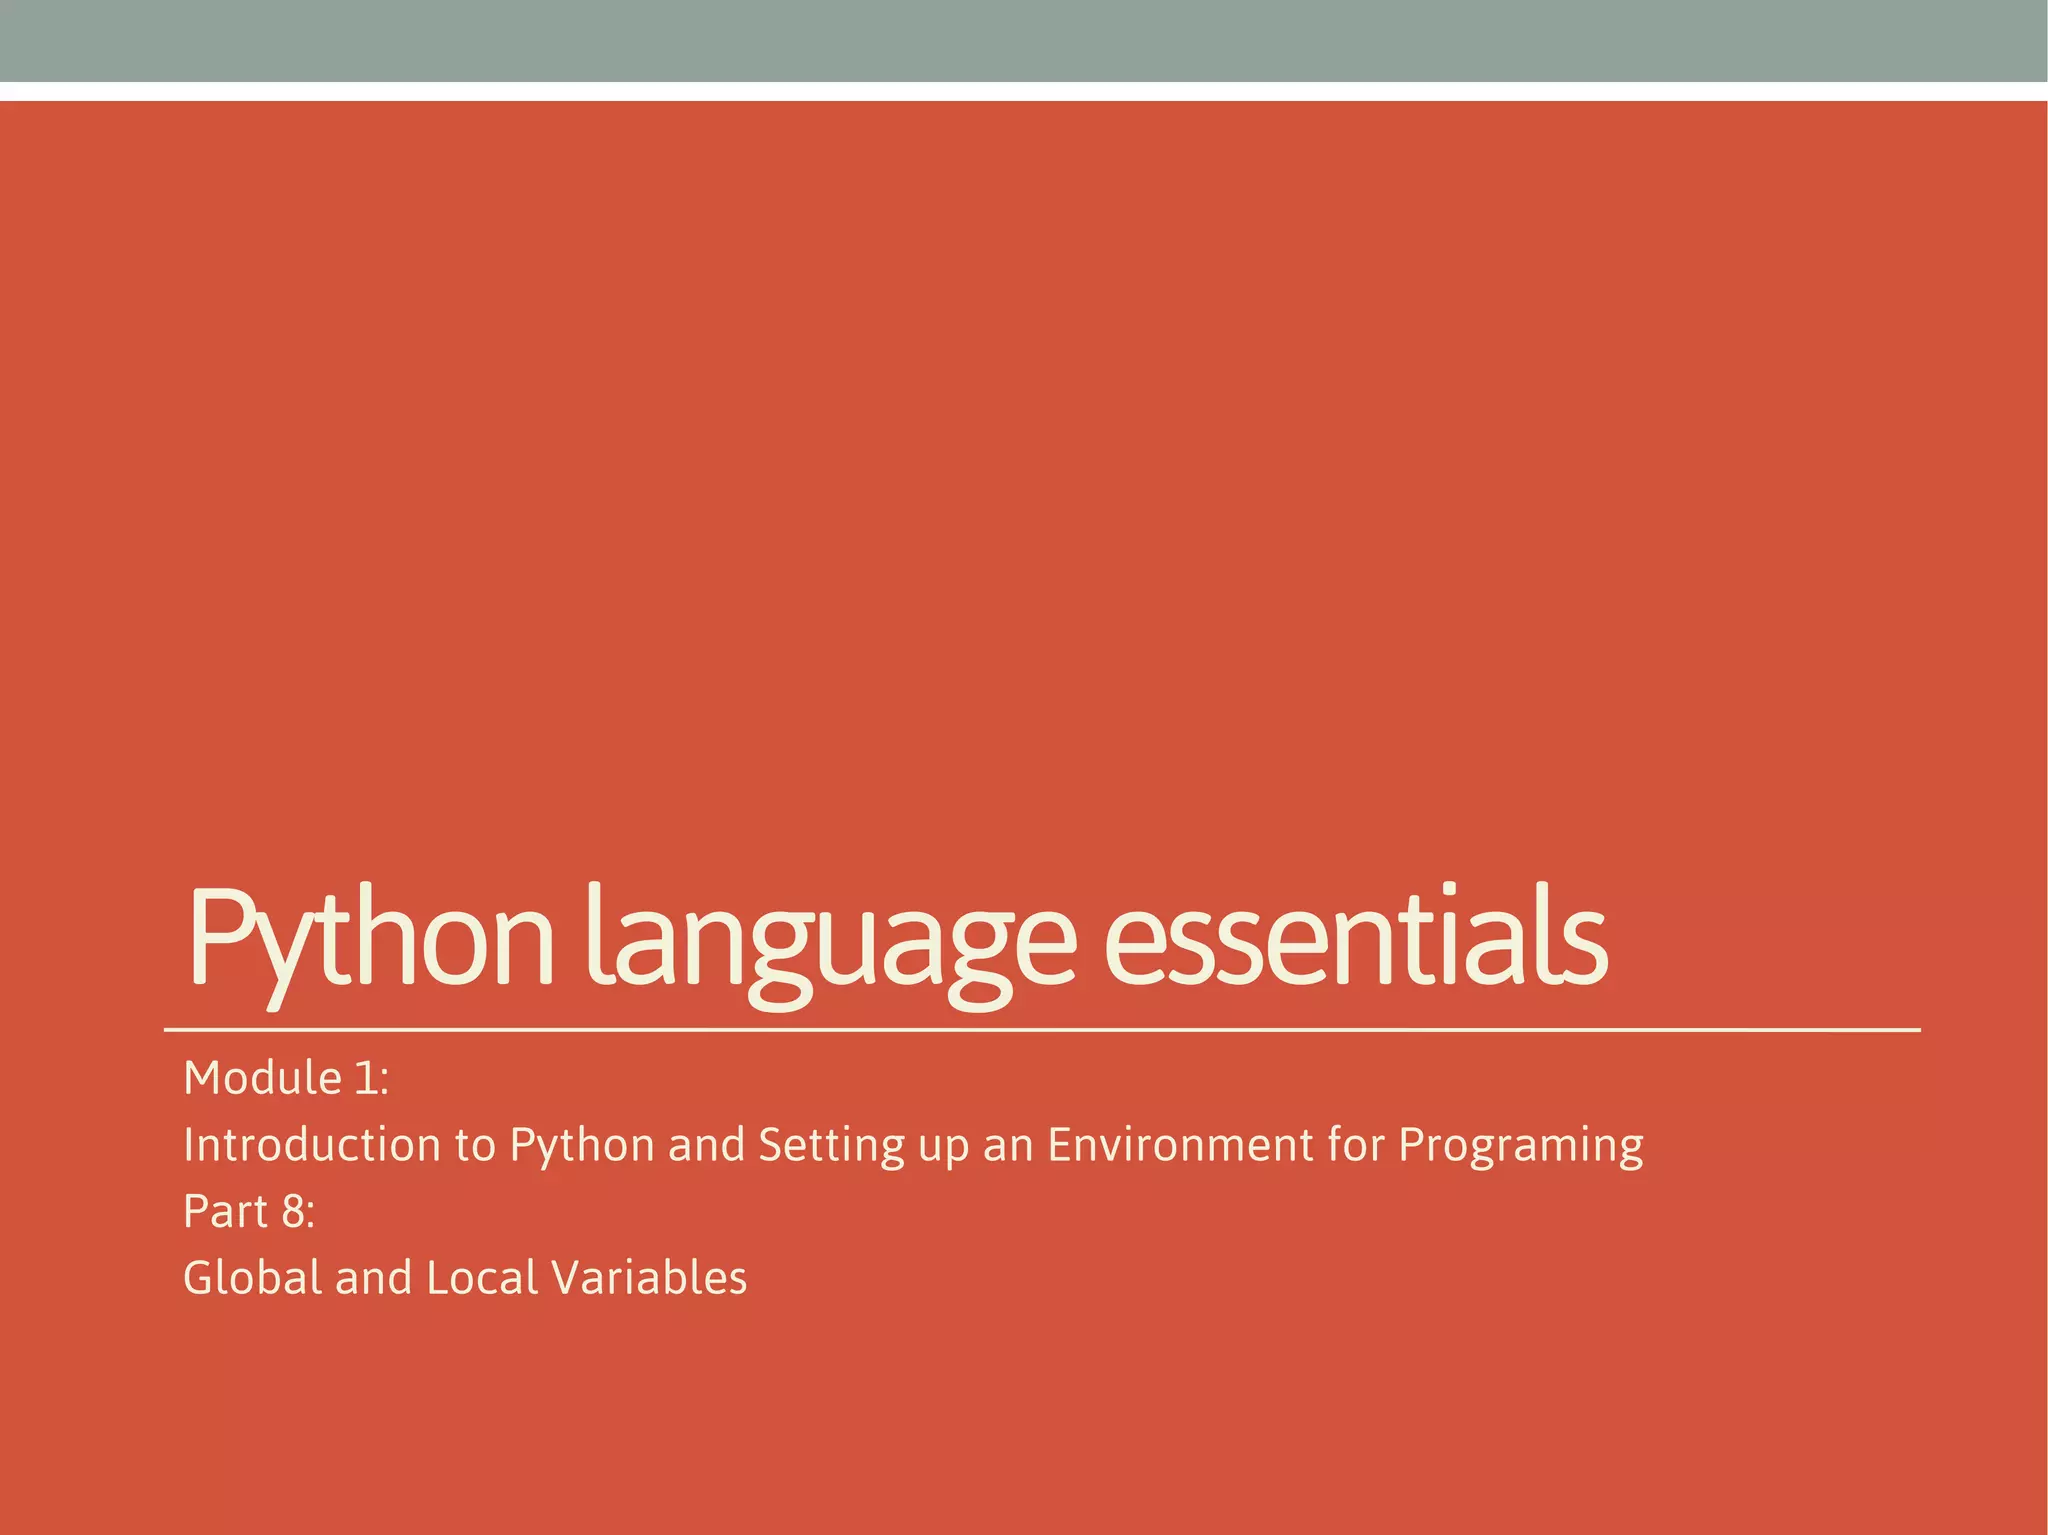This screenshot has height=1535, width=2048.
Task: Click the word 'Variables' in the last line
Action: point(649,1278)
